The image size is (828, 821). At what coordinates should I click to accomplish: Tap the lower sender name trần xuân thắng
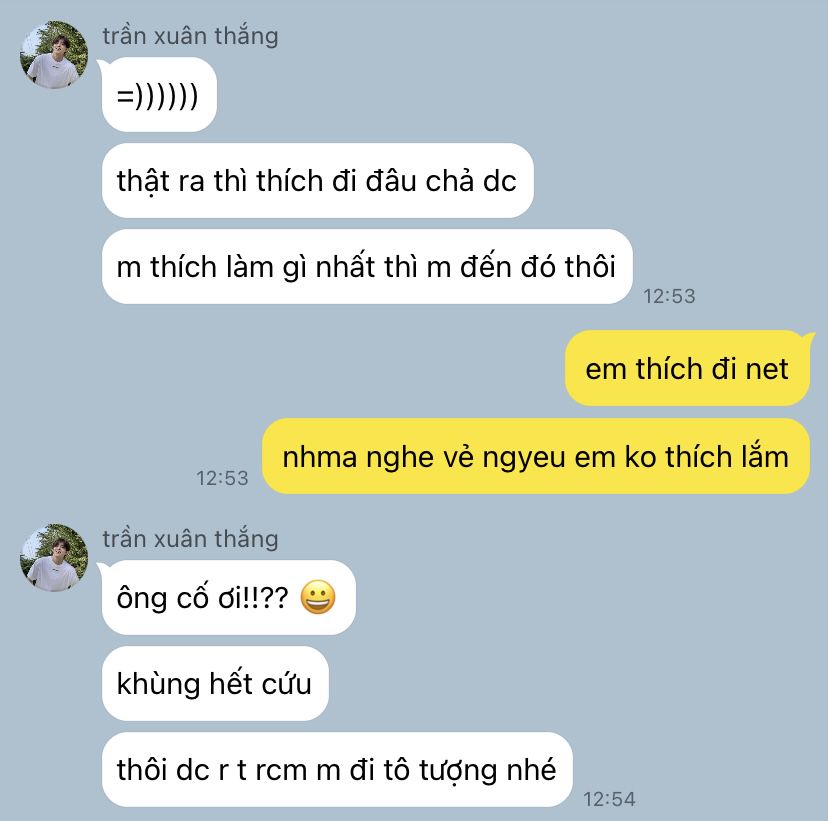click(190, 539)
